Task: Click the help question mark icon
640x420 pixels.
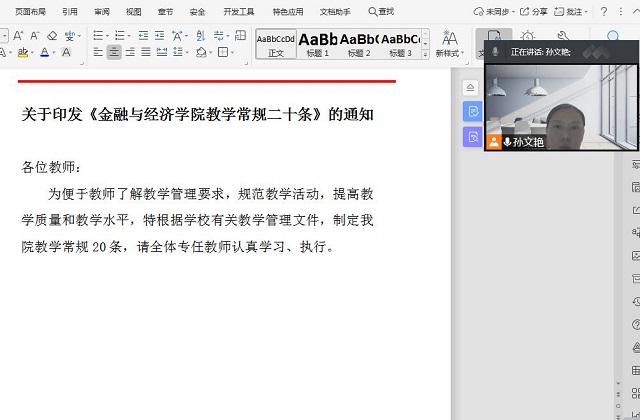Action: [604, 11]
